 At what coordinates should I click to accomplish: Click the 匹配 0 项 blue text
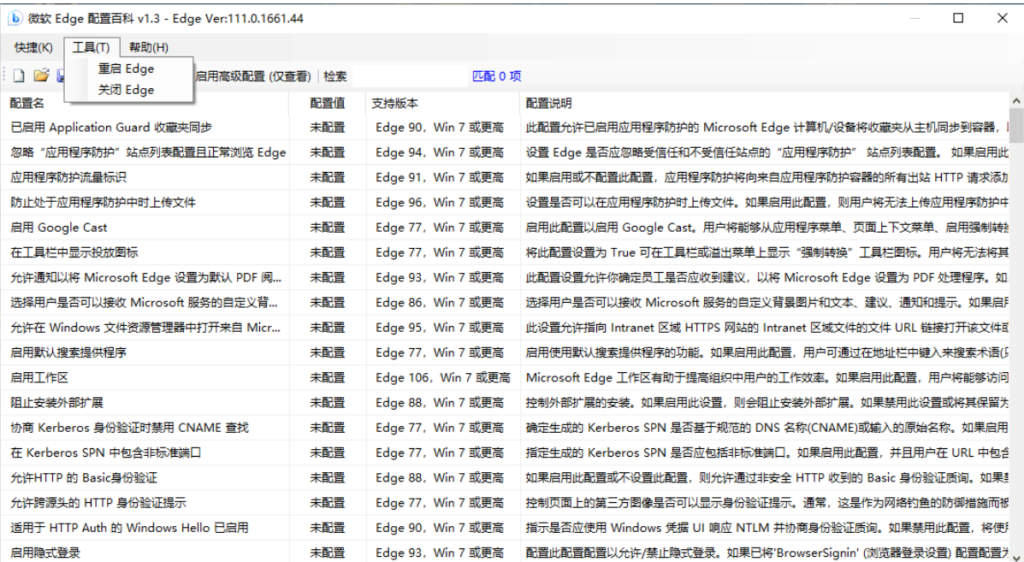tap(496, 76)
